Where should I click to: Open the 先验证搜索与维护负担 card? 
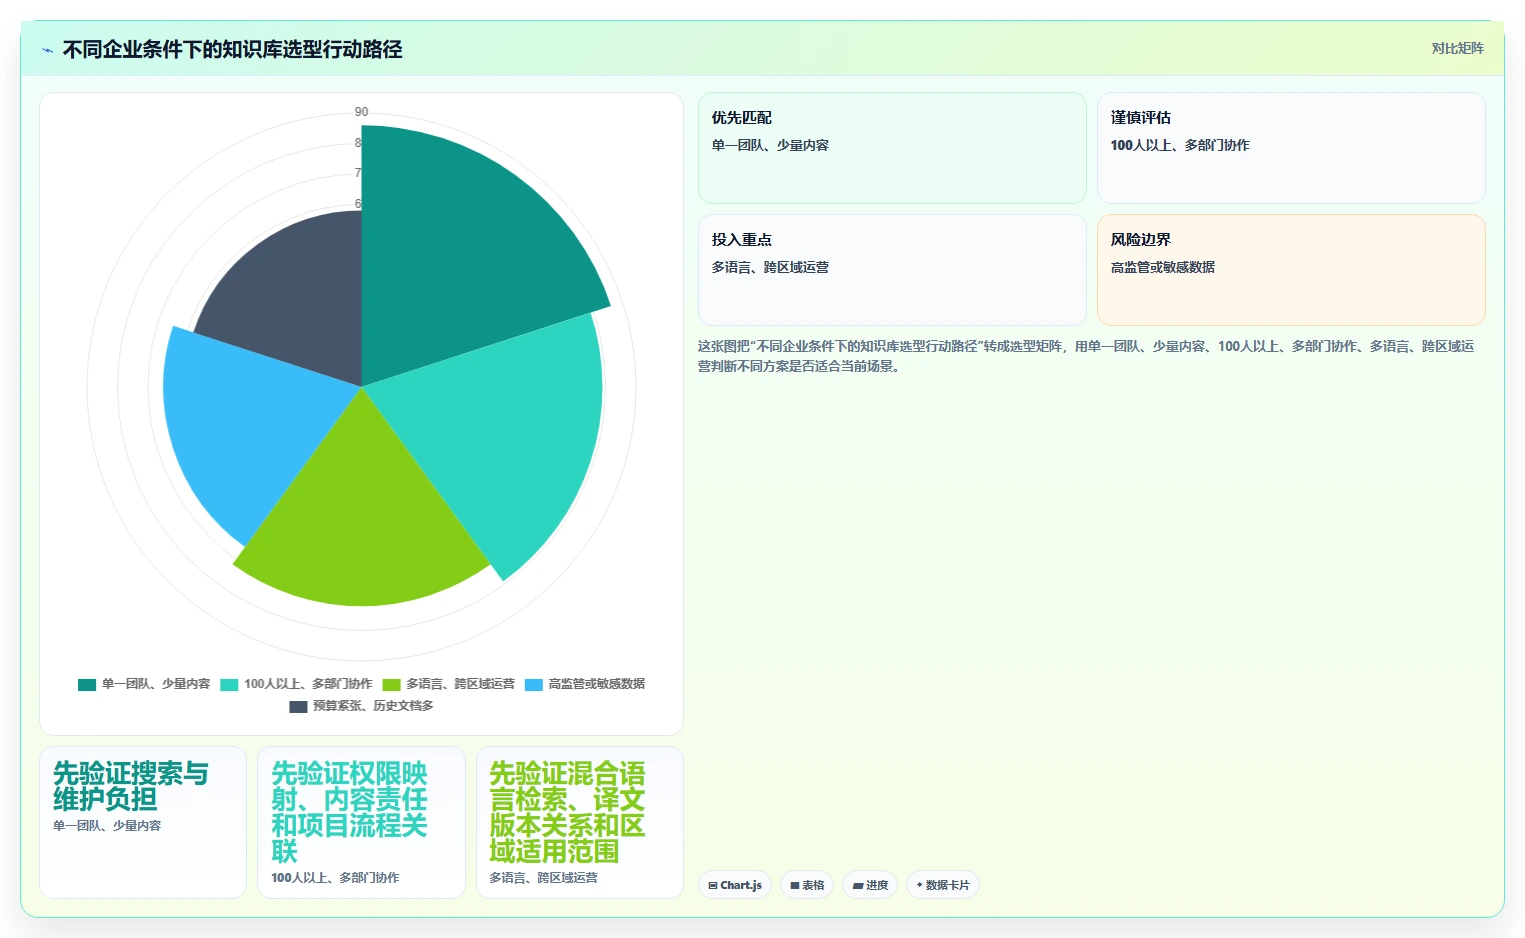tap(143, 822)
